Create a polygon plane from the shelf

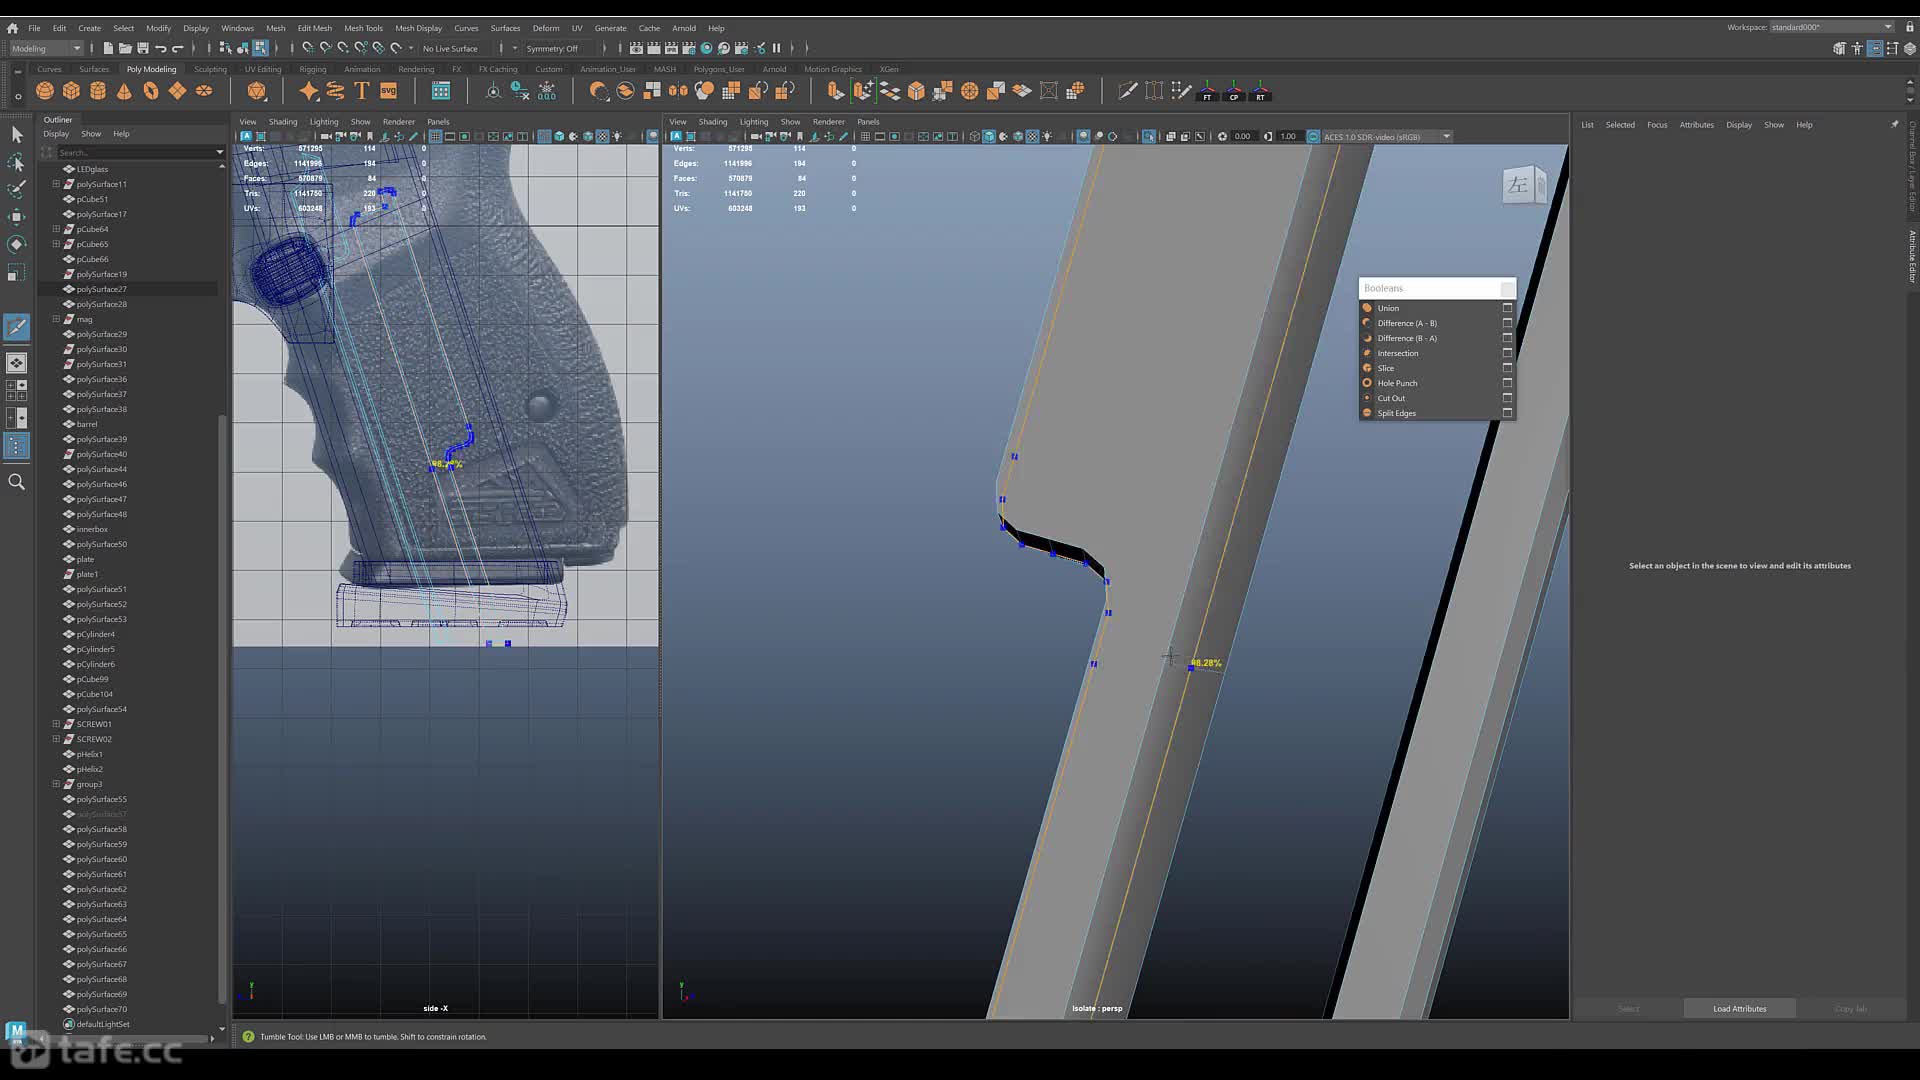177,91
